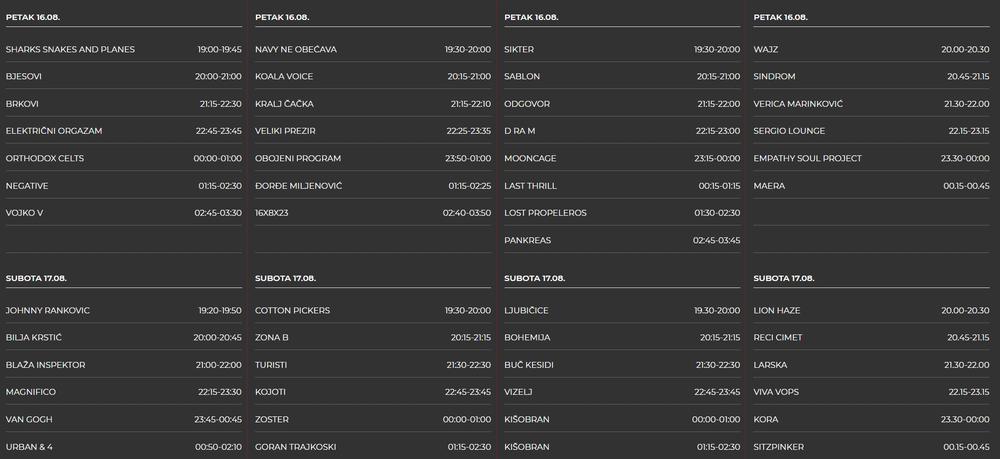Click on VOJKO V artist name

[26, 213]
